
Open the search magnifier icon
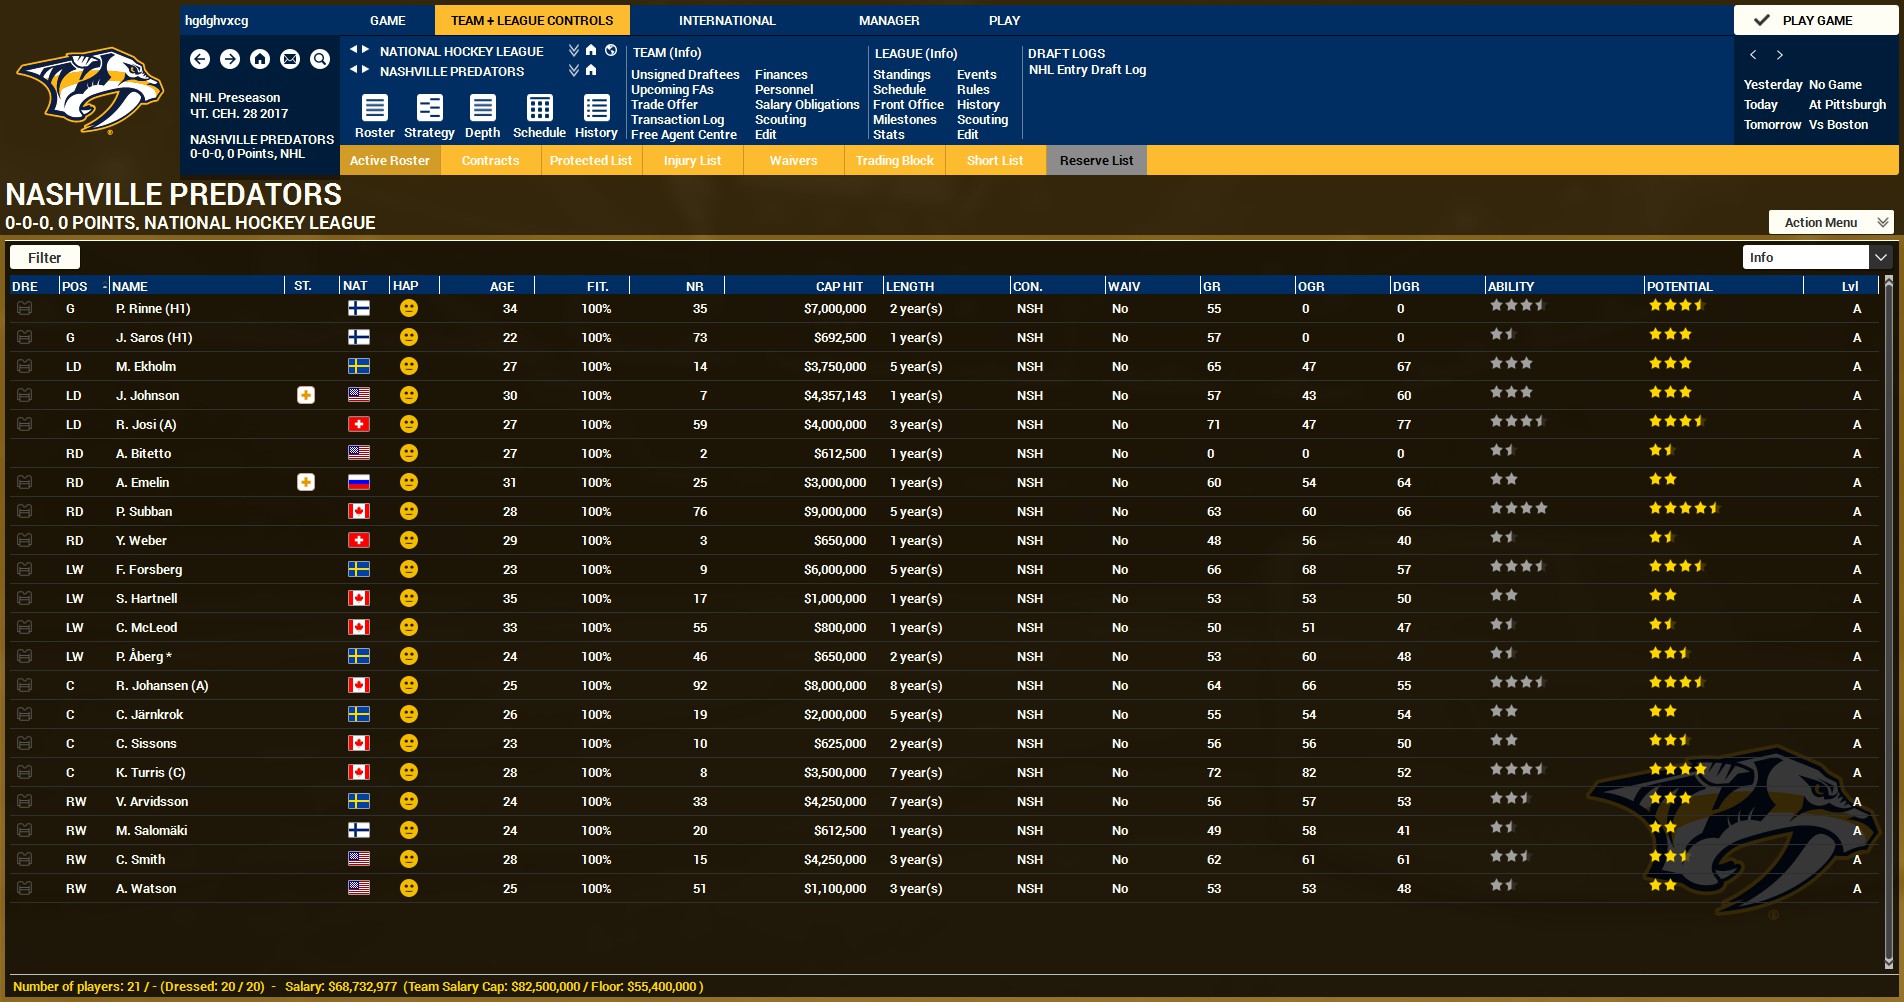(320, 60)
